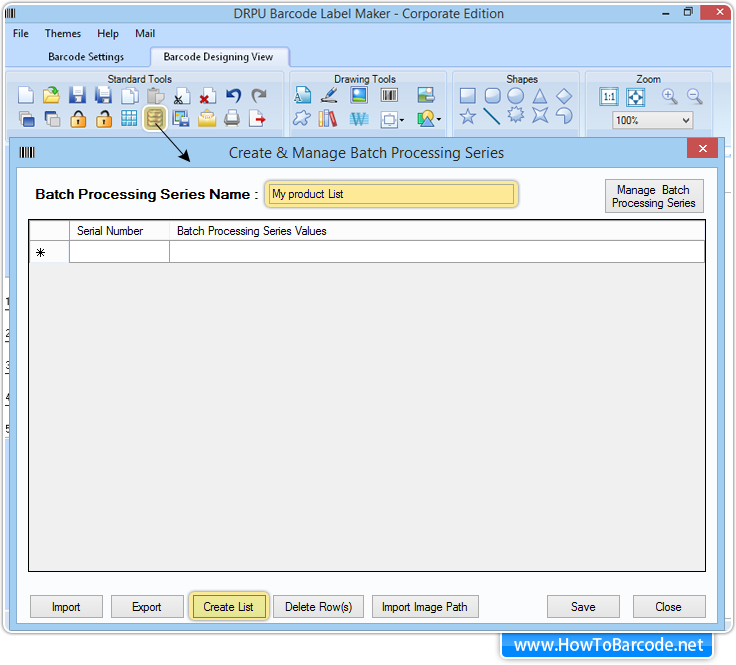Expand the picture shapes tool dropdown arrow
This screenshot has width=736, height=665.
[439, 120]
